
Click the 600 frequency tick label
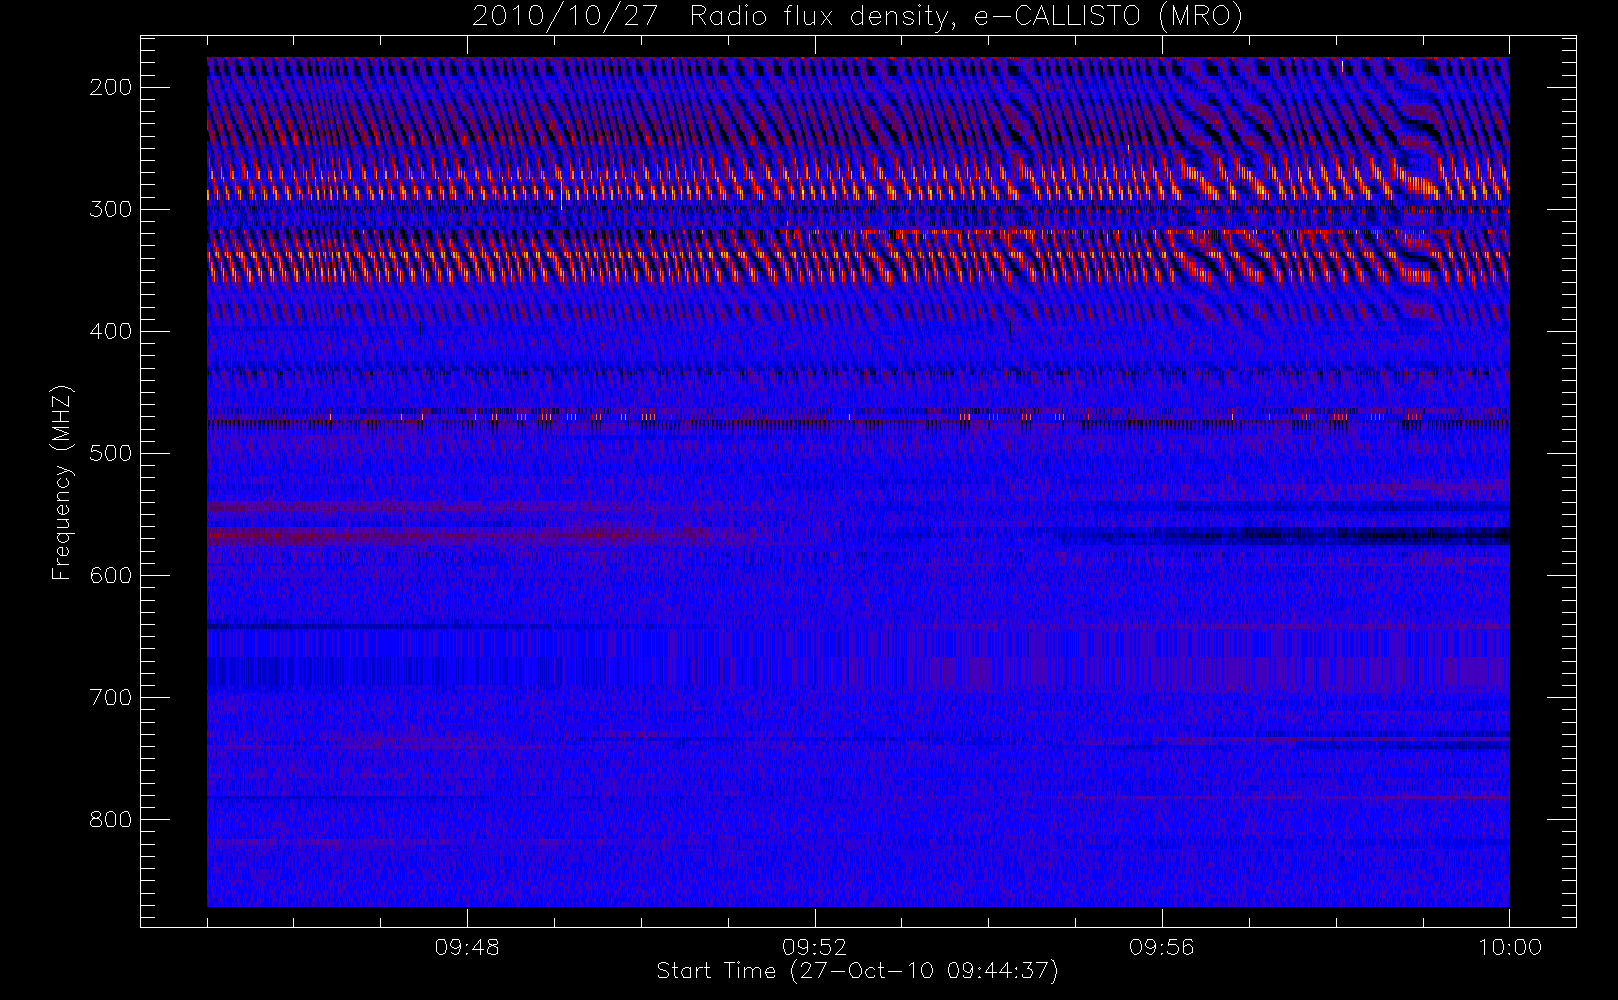pyautogui.click(x=111, y=575)
